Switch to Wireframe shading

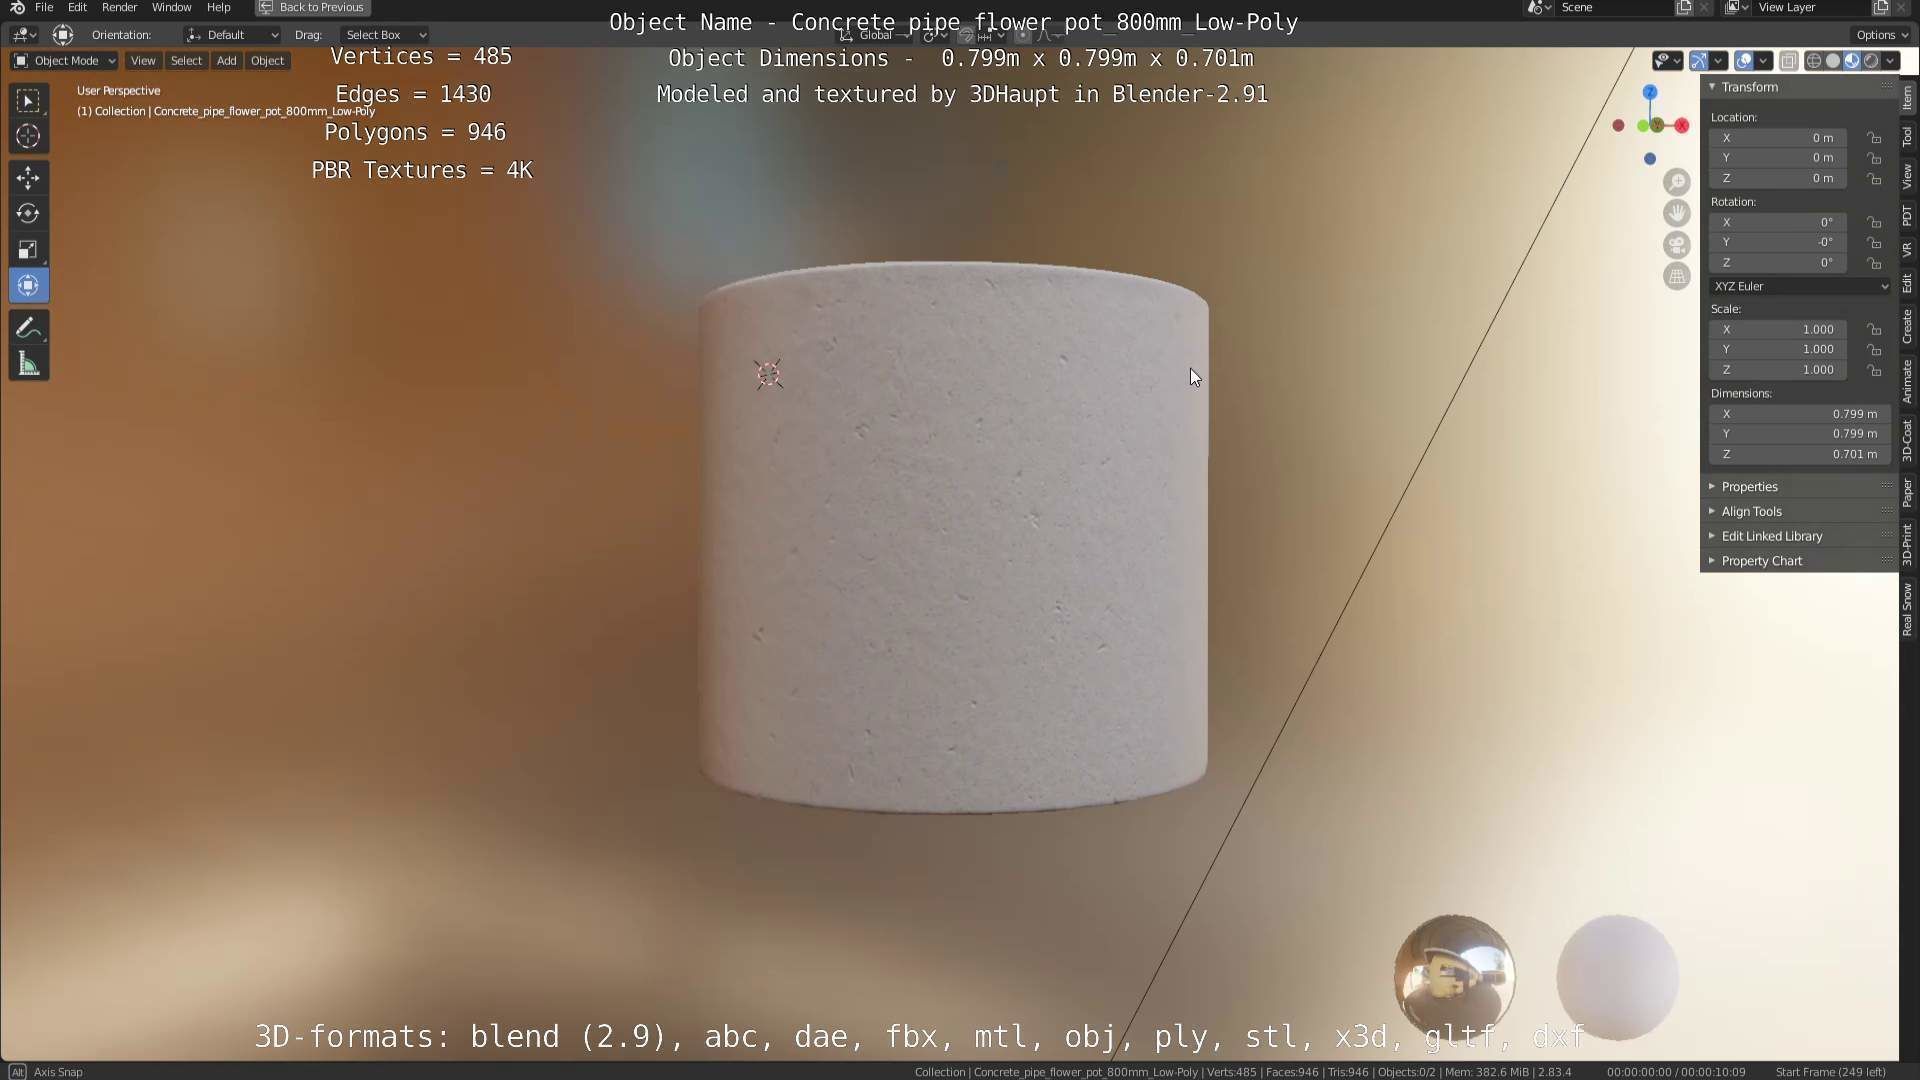(1814, 61)
